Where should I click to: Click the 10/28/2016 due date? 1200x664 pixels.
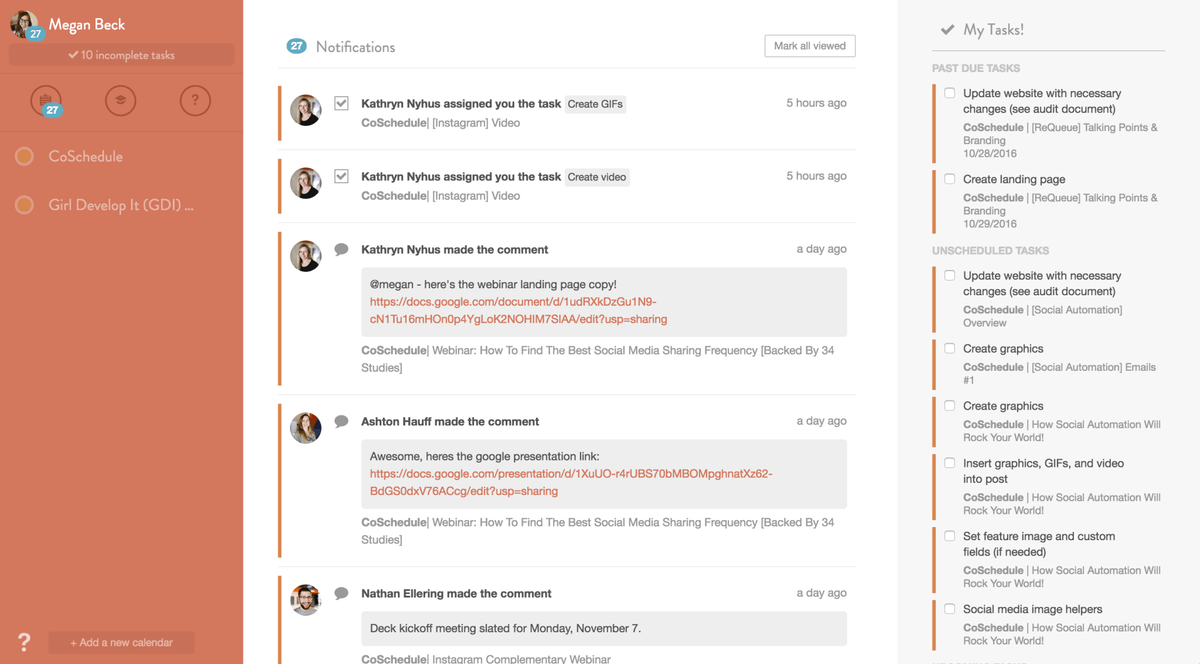[x=990, y=154]
